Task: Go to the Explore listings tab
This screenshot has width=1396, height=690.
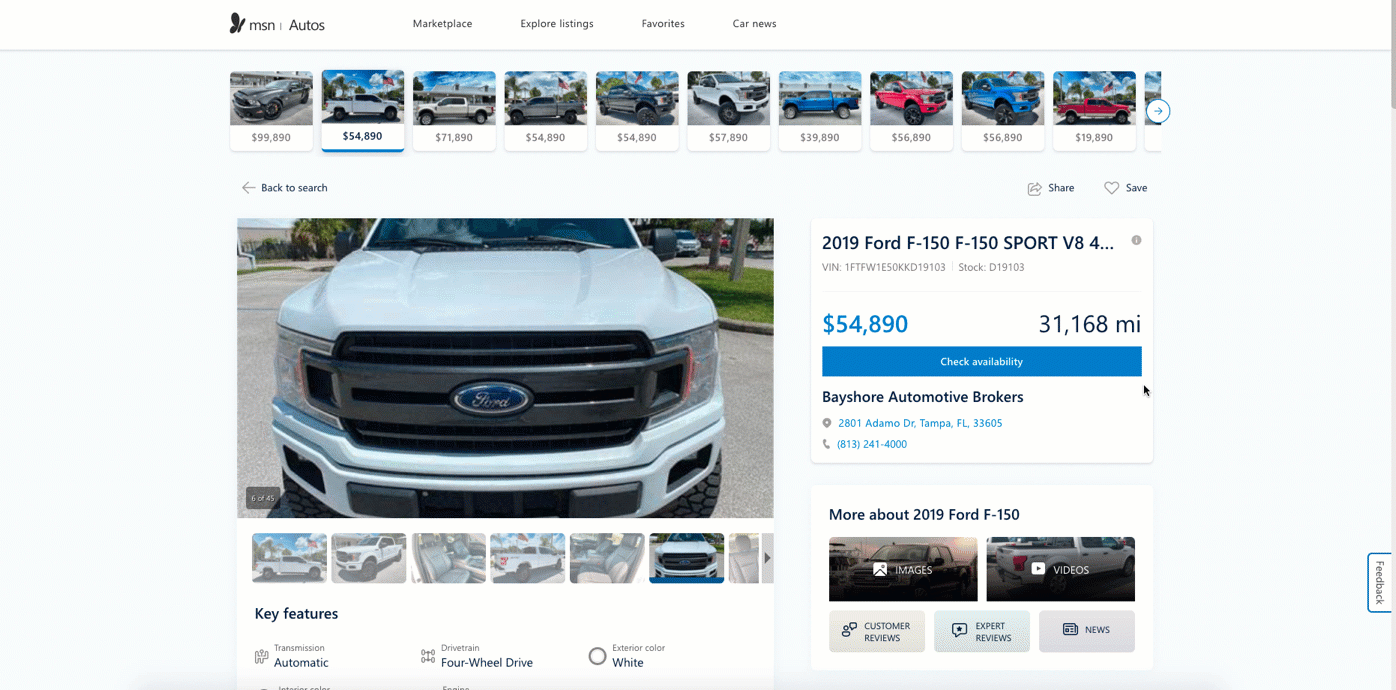Action: click(557, 23)
